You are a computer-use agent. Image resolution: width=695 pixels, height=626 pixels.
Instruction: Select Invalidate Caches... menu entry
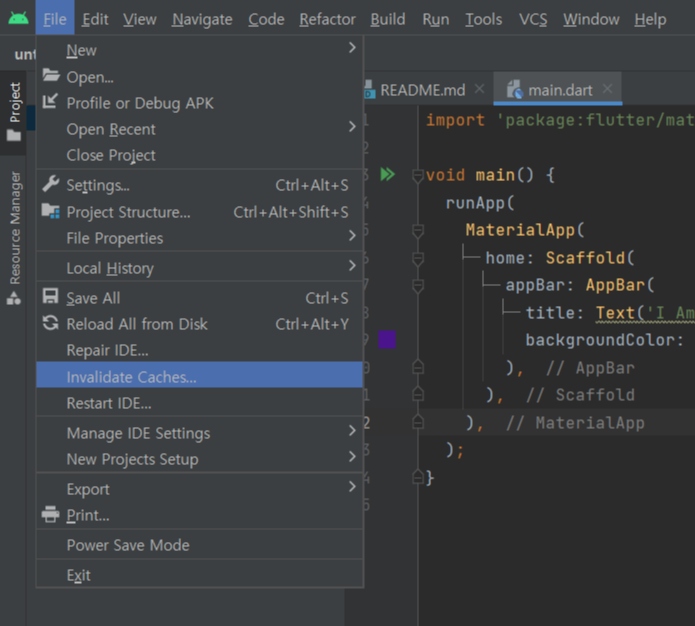[x=199, y=376]
